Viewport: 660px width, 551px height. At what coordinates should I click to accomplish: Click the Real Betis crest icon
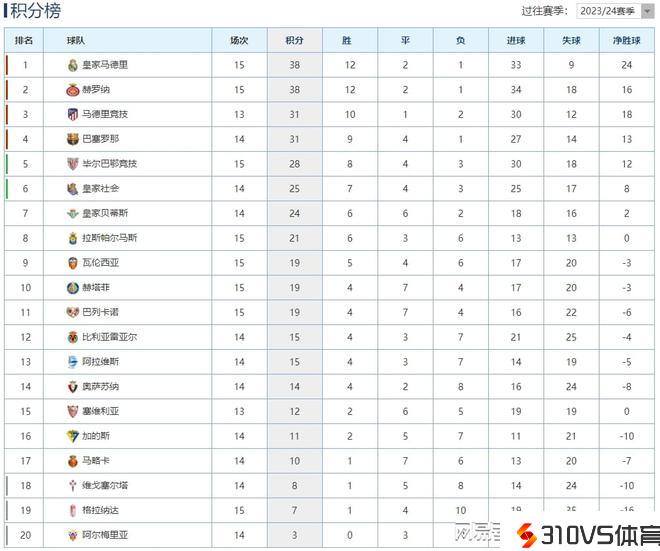tap(72, 213)
